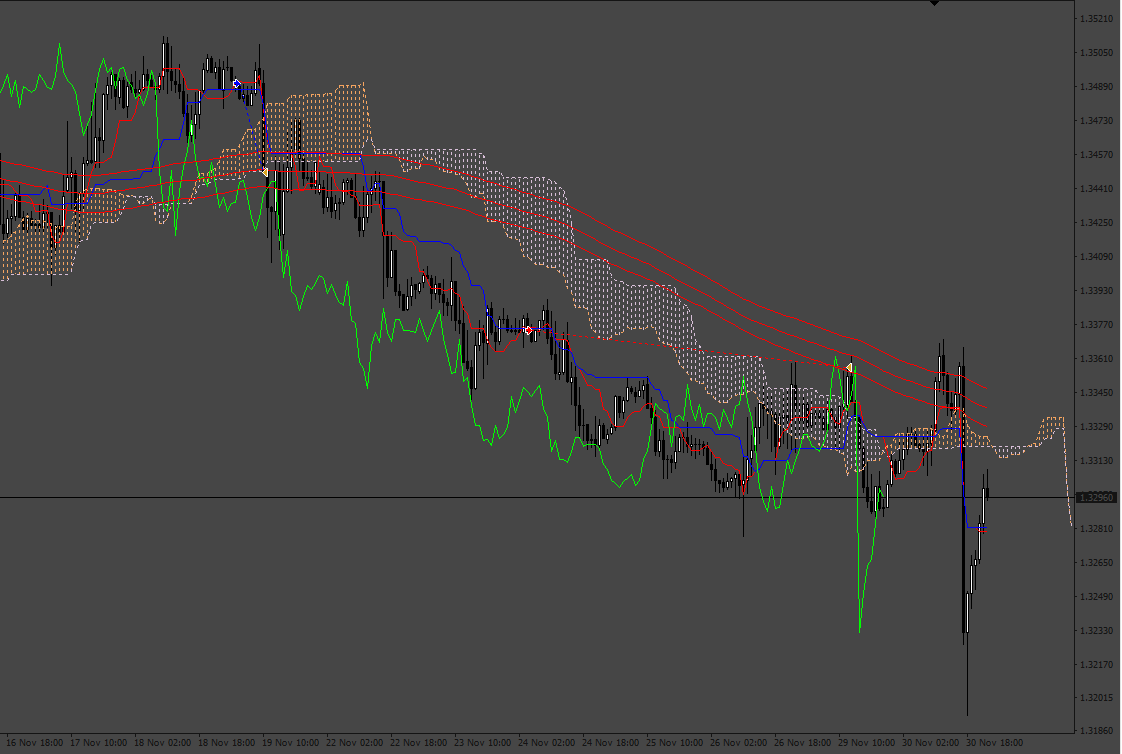This screenshot has height=754, width=1122.
Task: Click the blue trade entry arrow marker
Action: pos(237,84)
